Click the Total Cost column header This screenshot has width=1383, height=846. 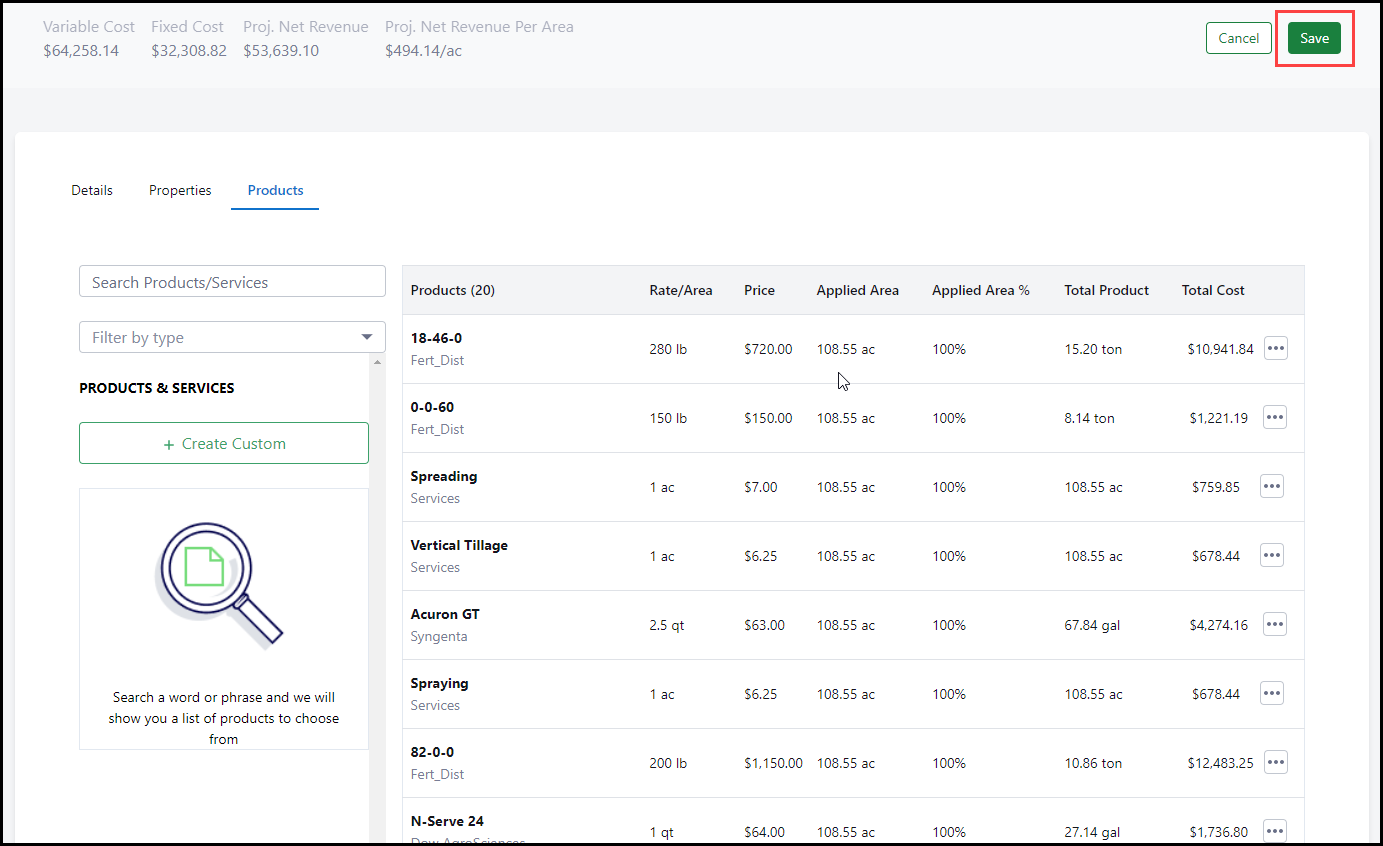1212,290
